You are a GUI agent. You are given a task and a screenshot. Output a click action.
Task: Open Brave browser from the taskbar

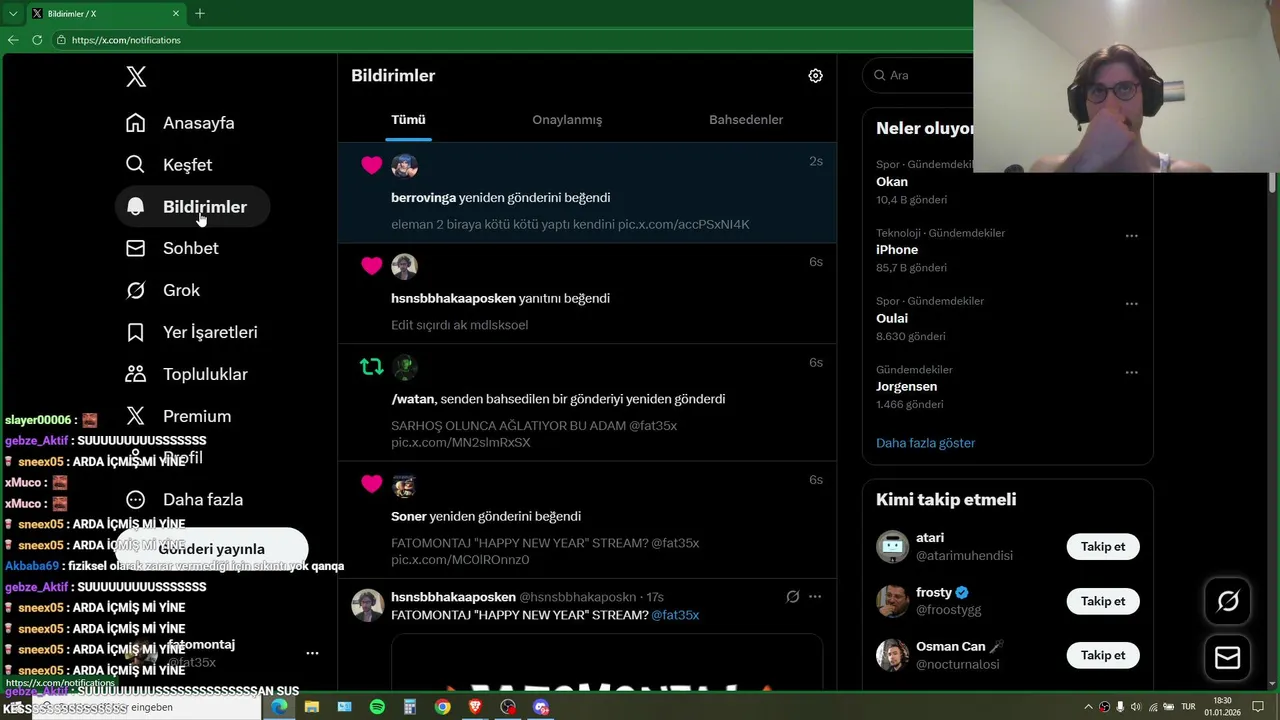coord(475,707)
